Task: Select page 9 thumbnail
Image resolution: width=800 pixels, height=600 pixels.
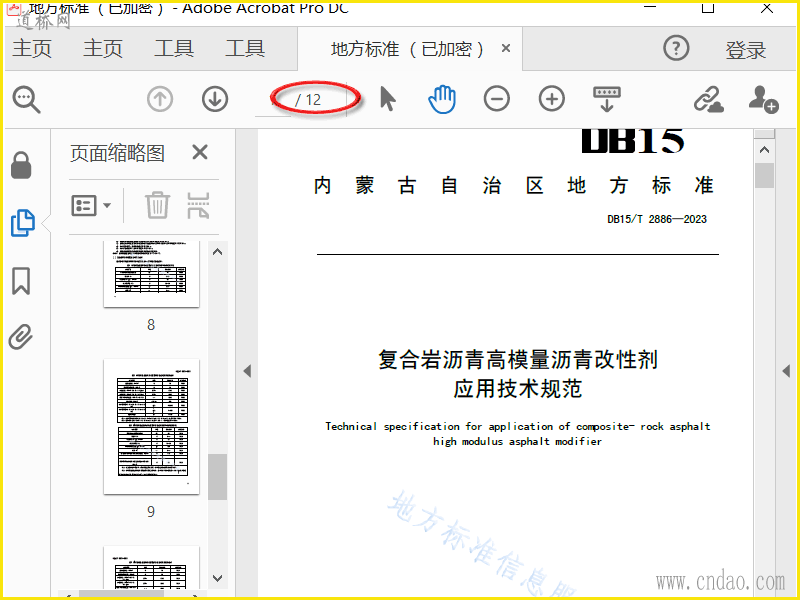Action: point(152,427)
